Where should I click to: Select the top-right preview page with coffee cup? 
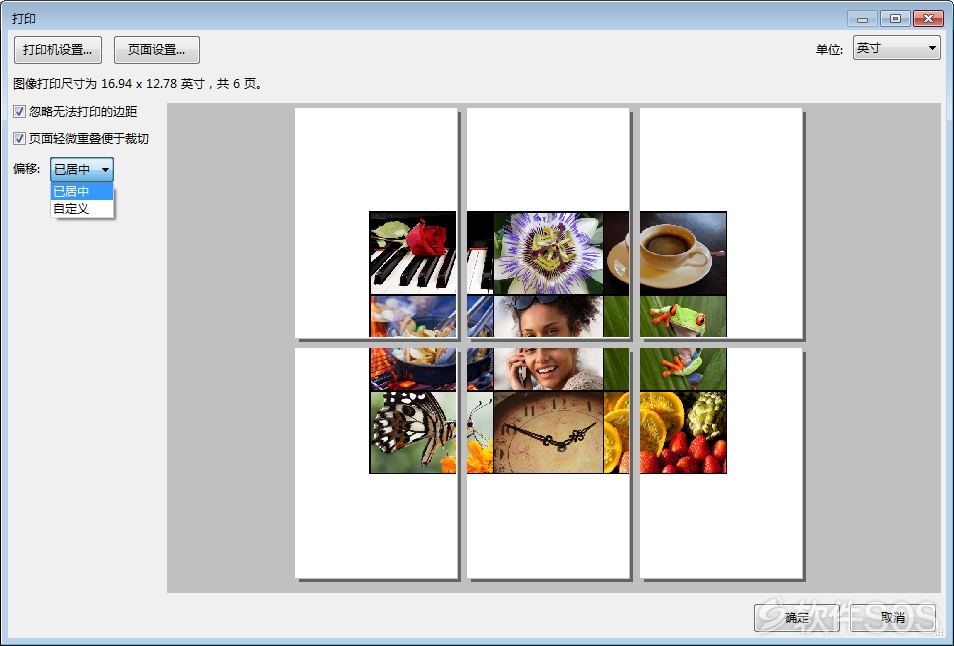(x=721, y=223)
